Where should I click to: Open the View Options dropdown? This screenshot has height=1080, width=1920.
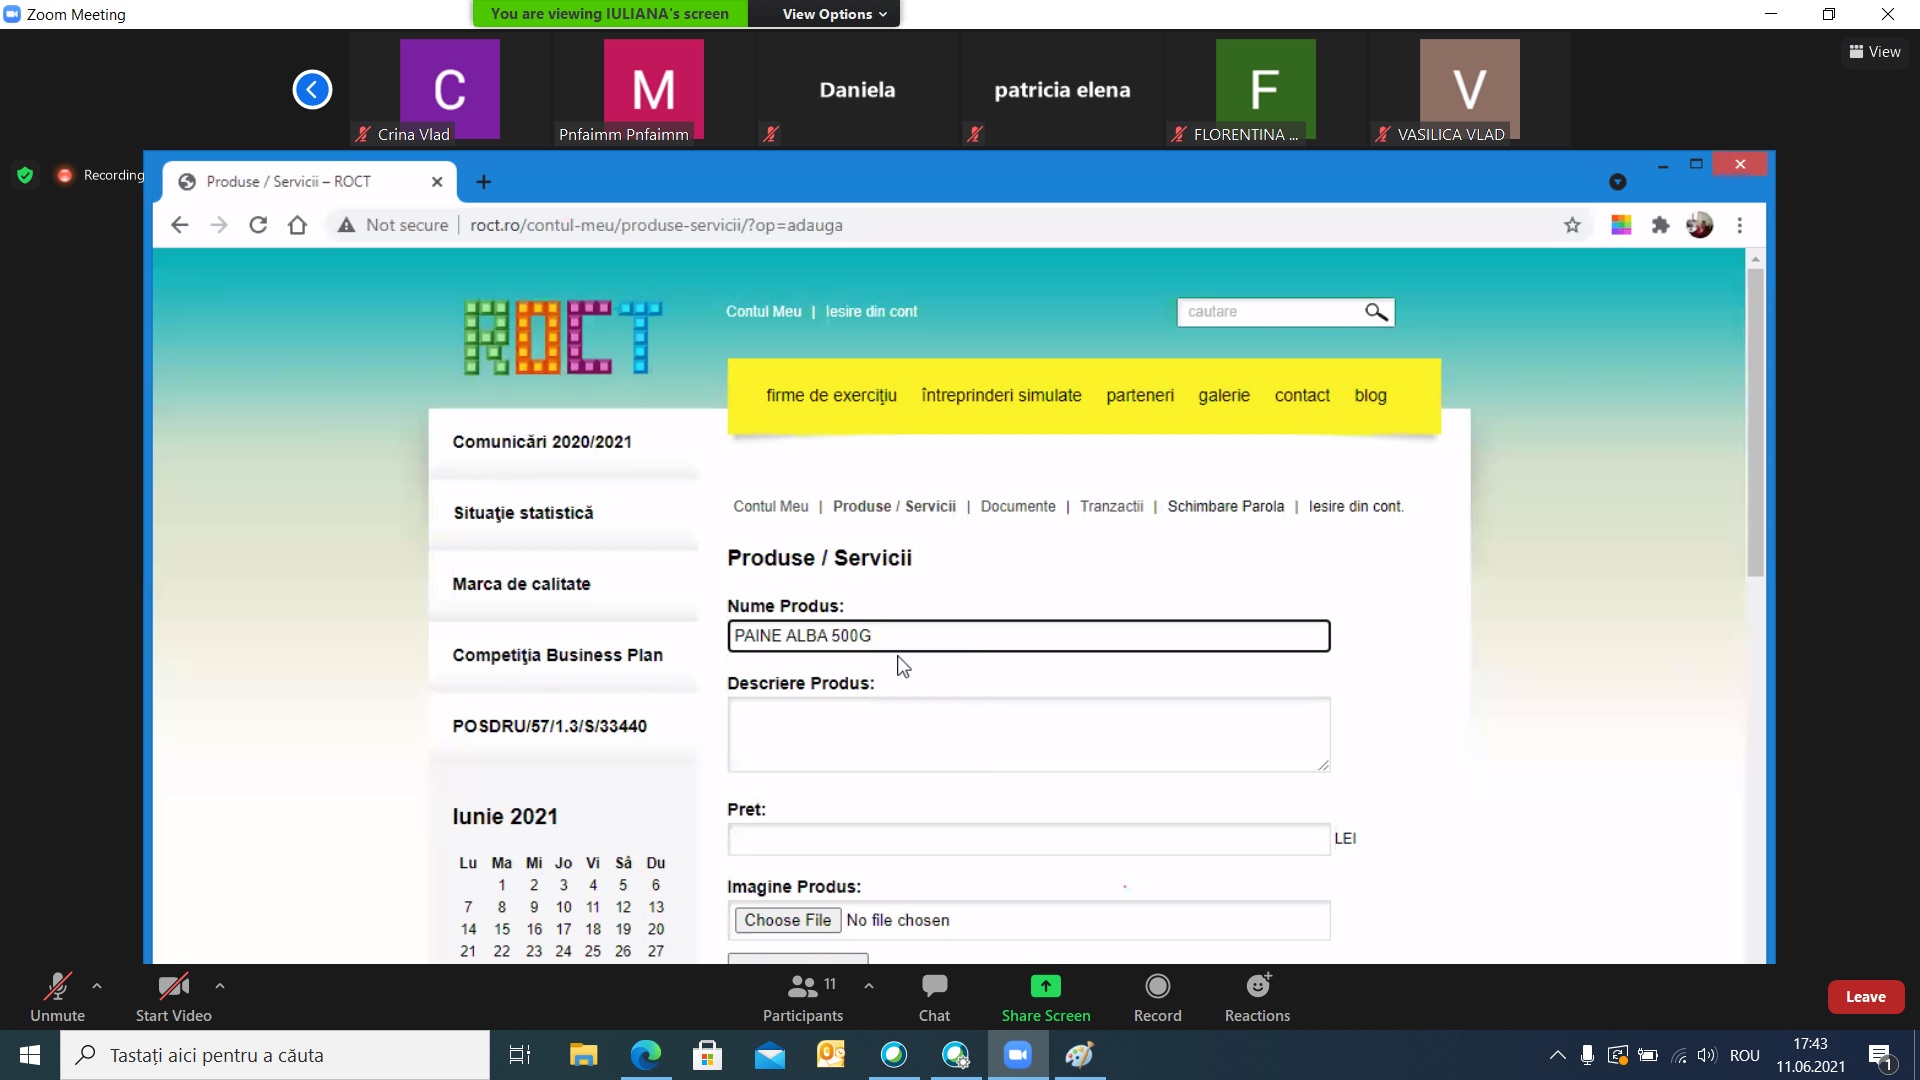click(x=833, y=14)
